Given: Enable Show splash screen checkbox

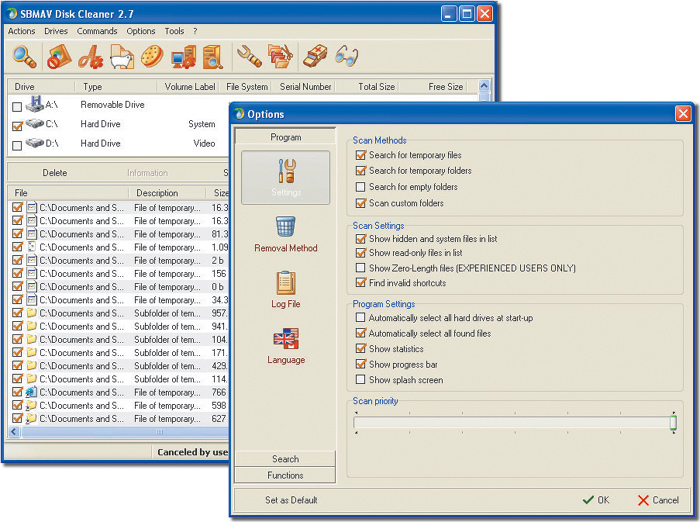Looking at the screenshot, I should (x=360, y=380).
